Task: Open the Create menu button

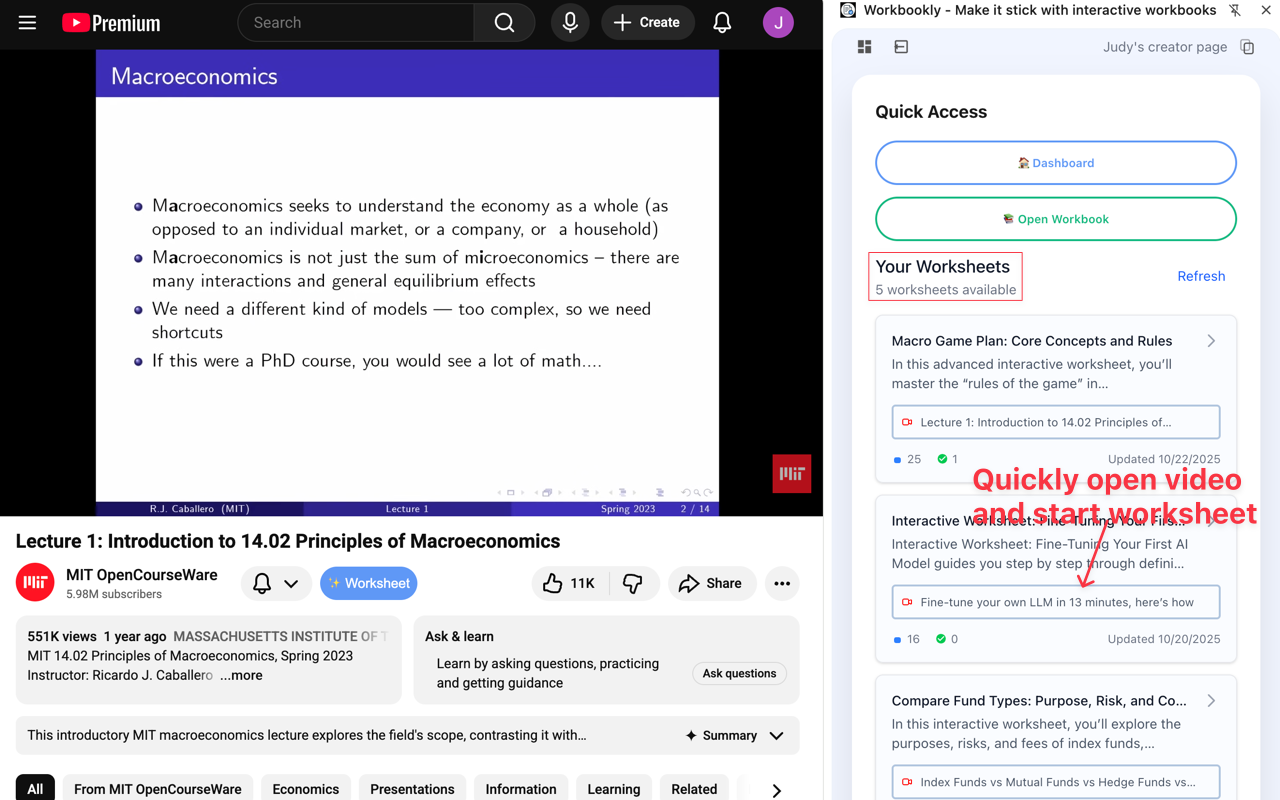Action: point(648,22)
